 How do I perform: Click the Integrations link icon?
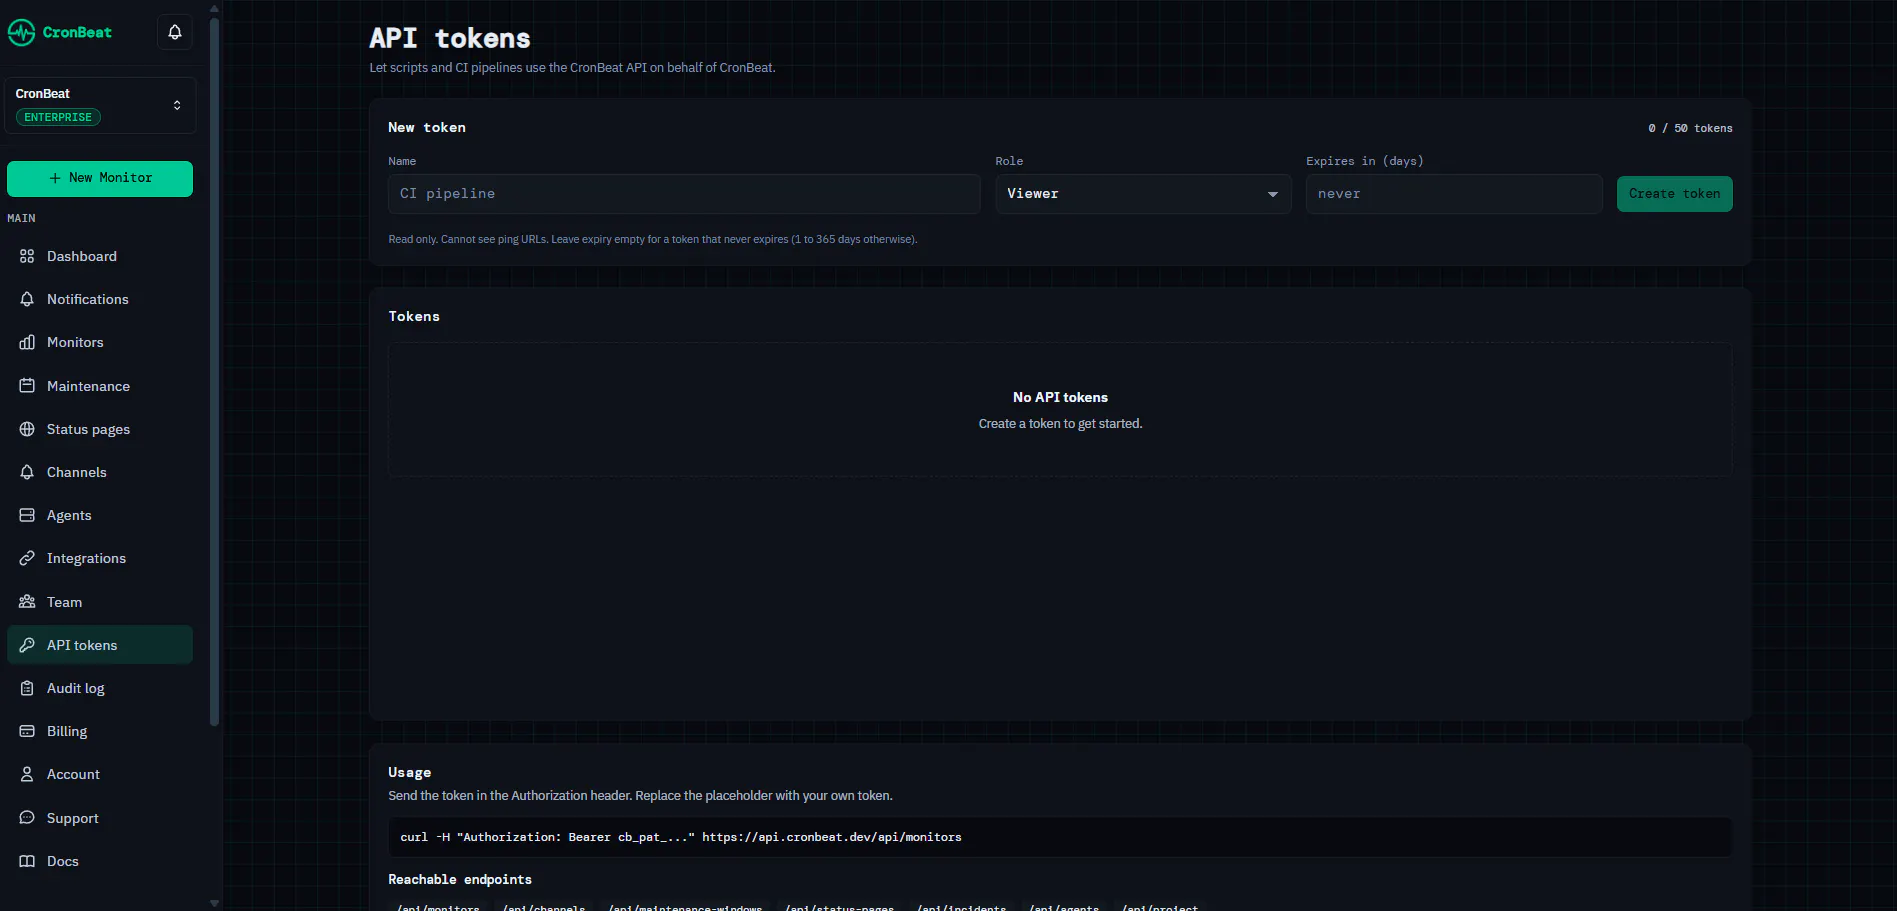27,558
